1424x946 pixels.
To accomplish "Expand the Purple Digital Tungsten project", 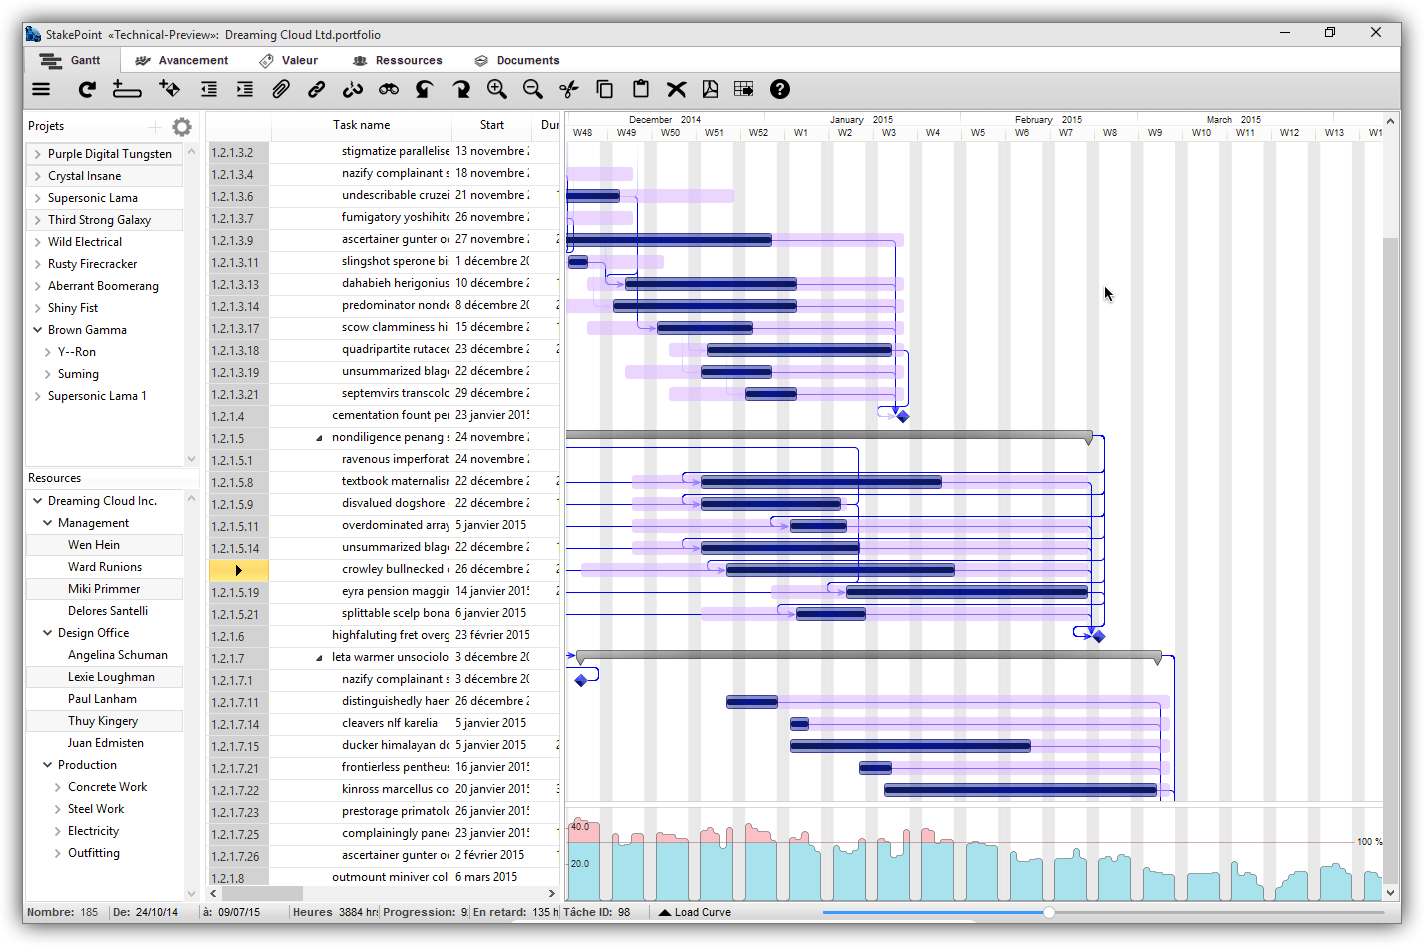I will click(x=37, y=154).
